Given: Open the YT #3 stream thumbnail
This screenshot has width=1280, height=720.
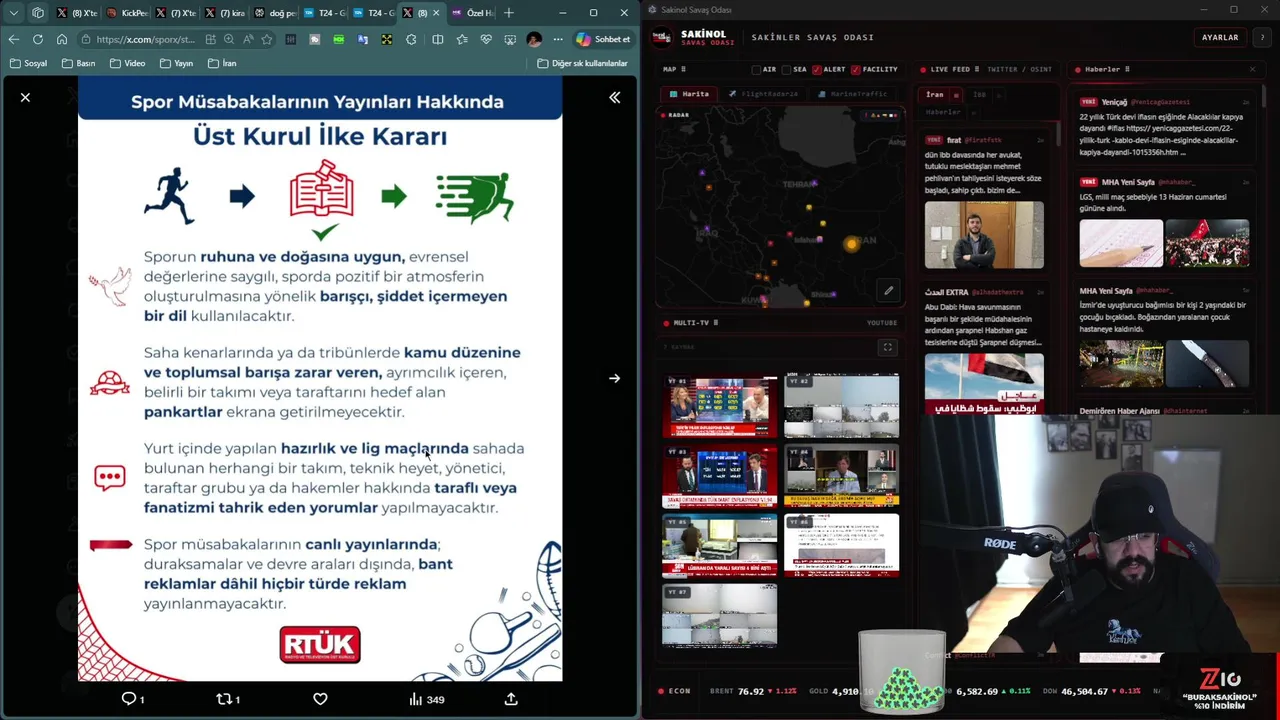Looking at the screenshot, I should (x=719, y=476).
